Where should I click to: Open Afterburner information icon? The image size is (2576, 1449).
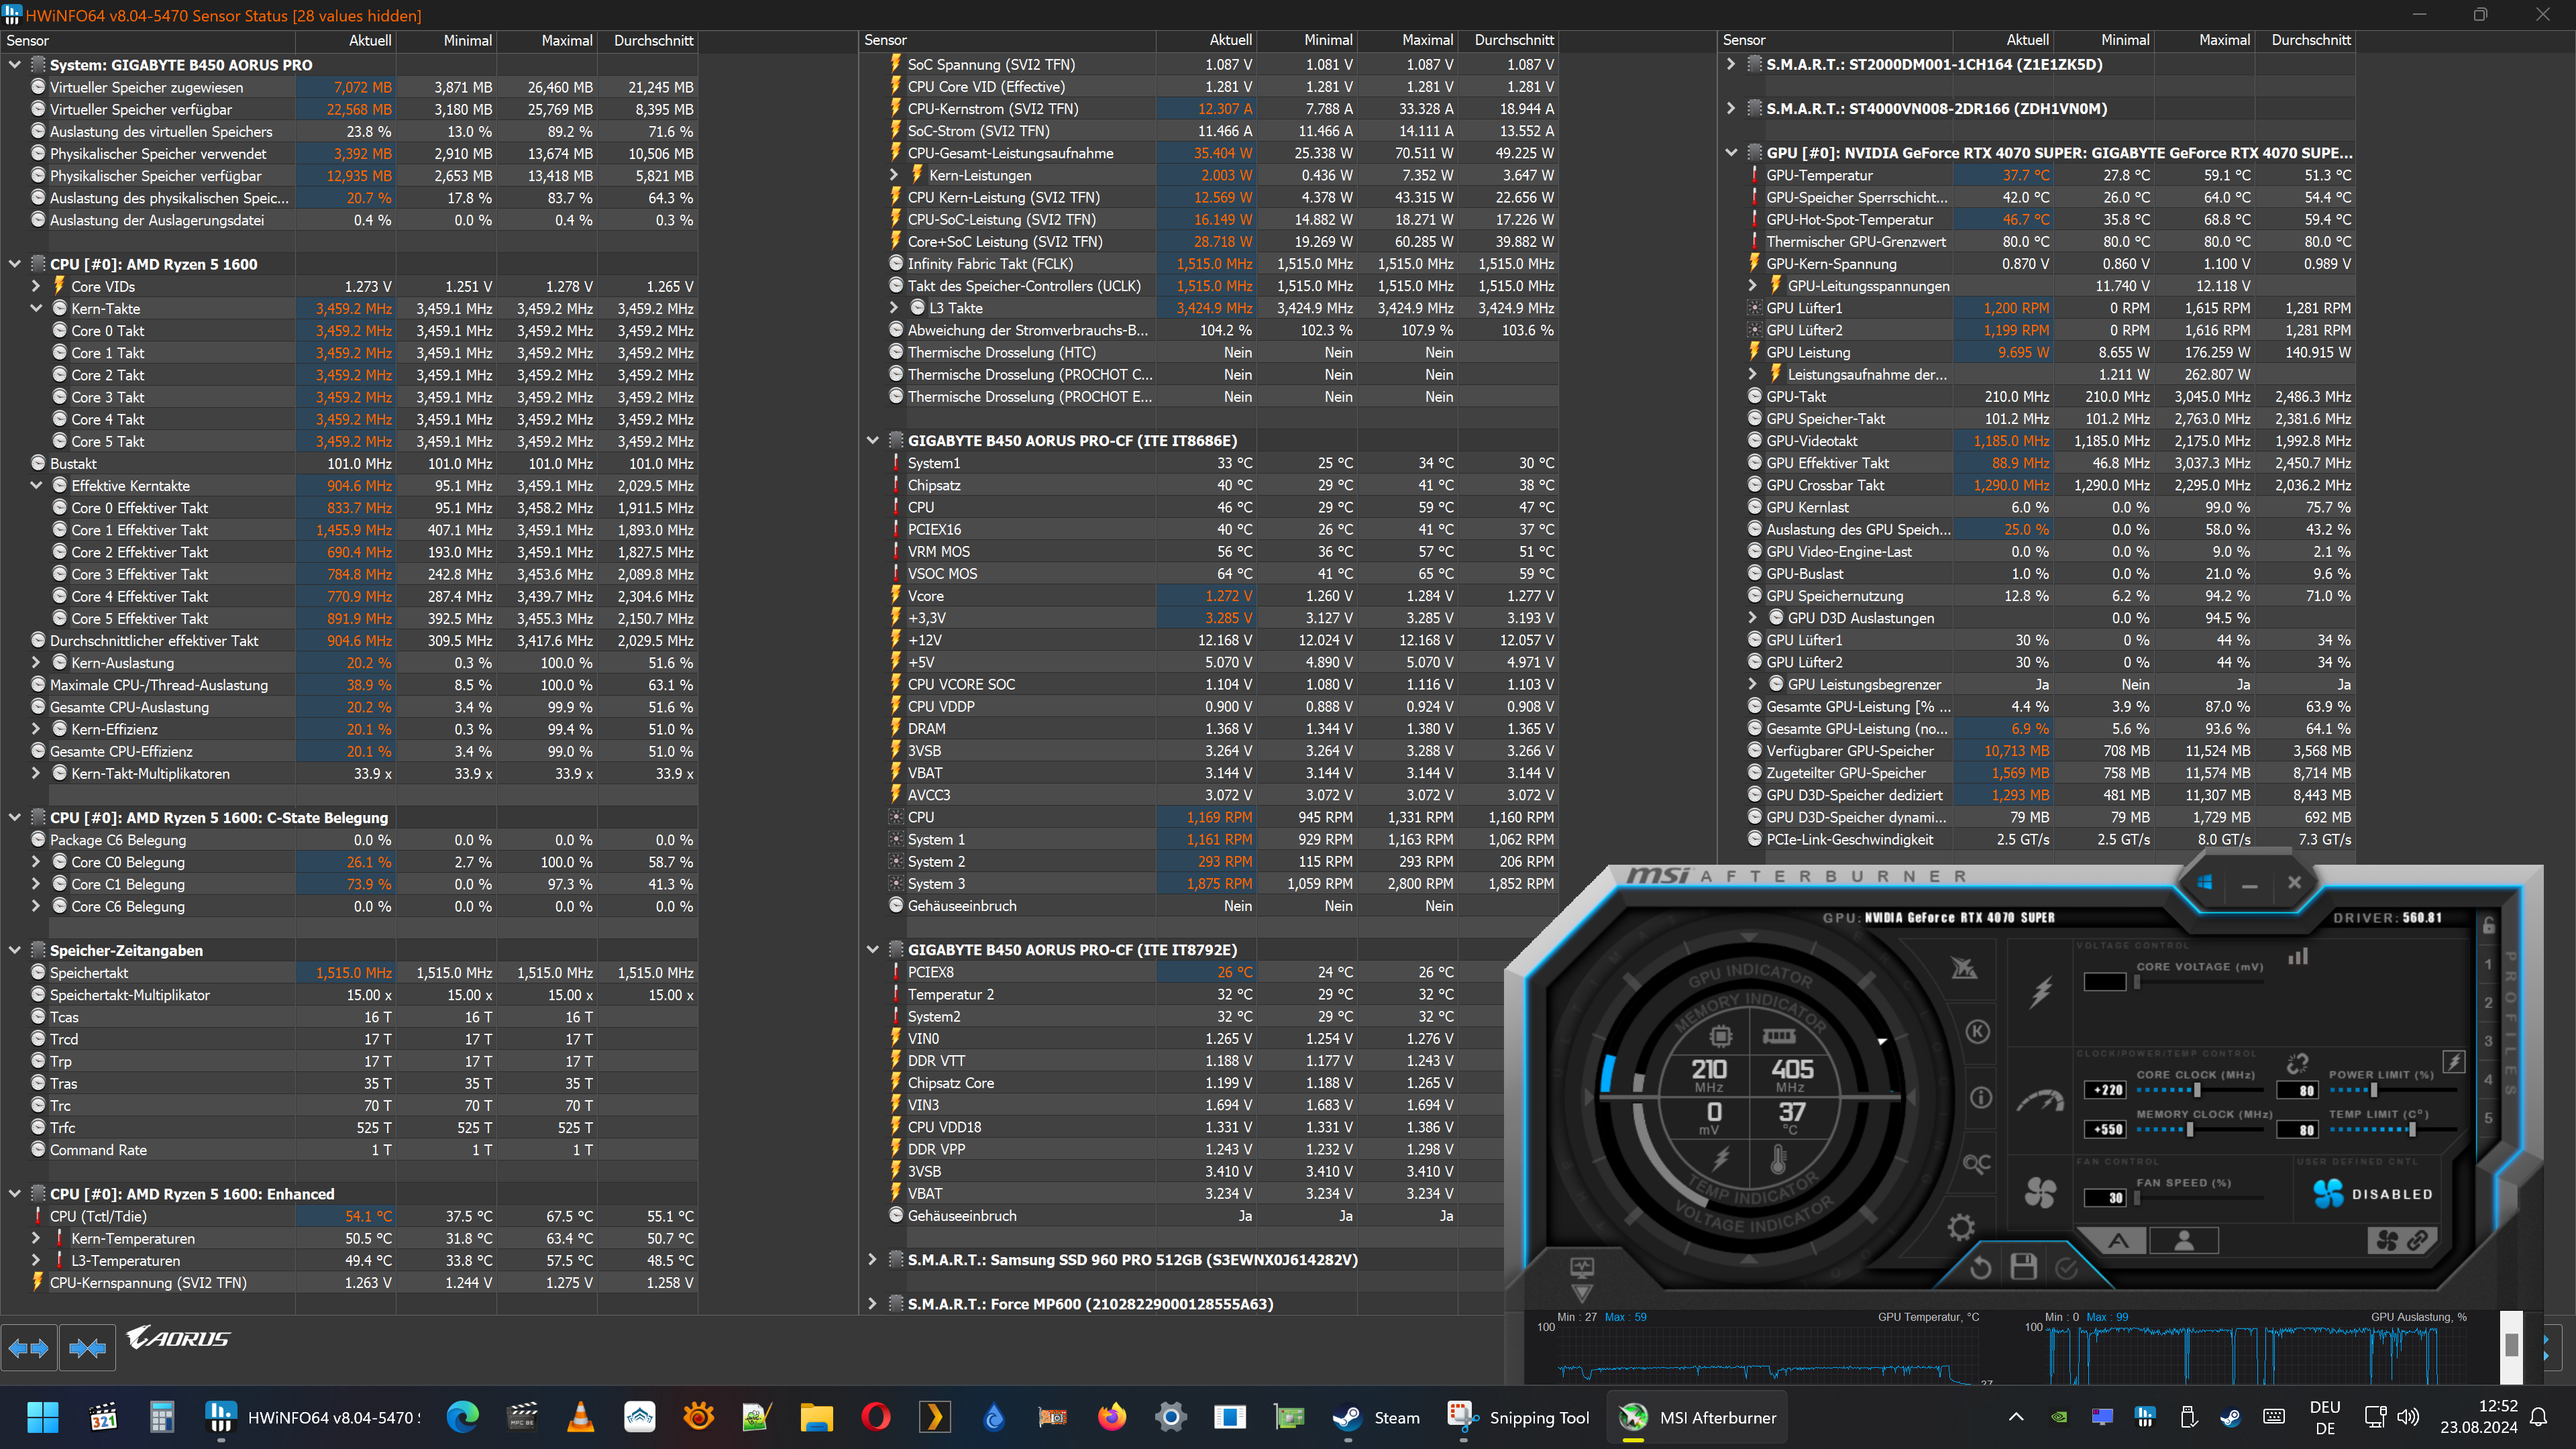coord(1980,1097)
